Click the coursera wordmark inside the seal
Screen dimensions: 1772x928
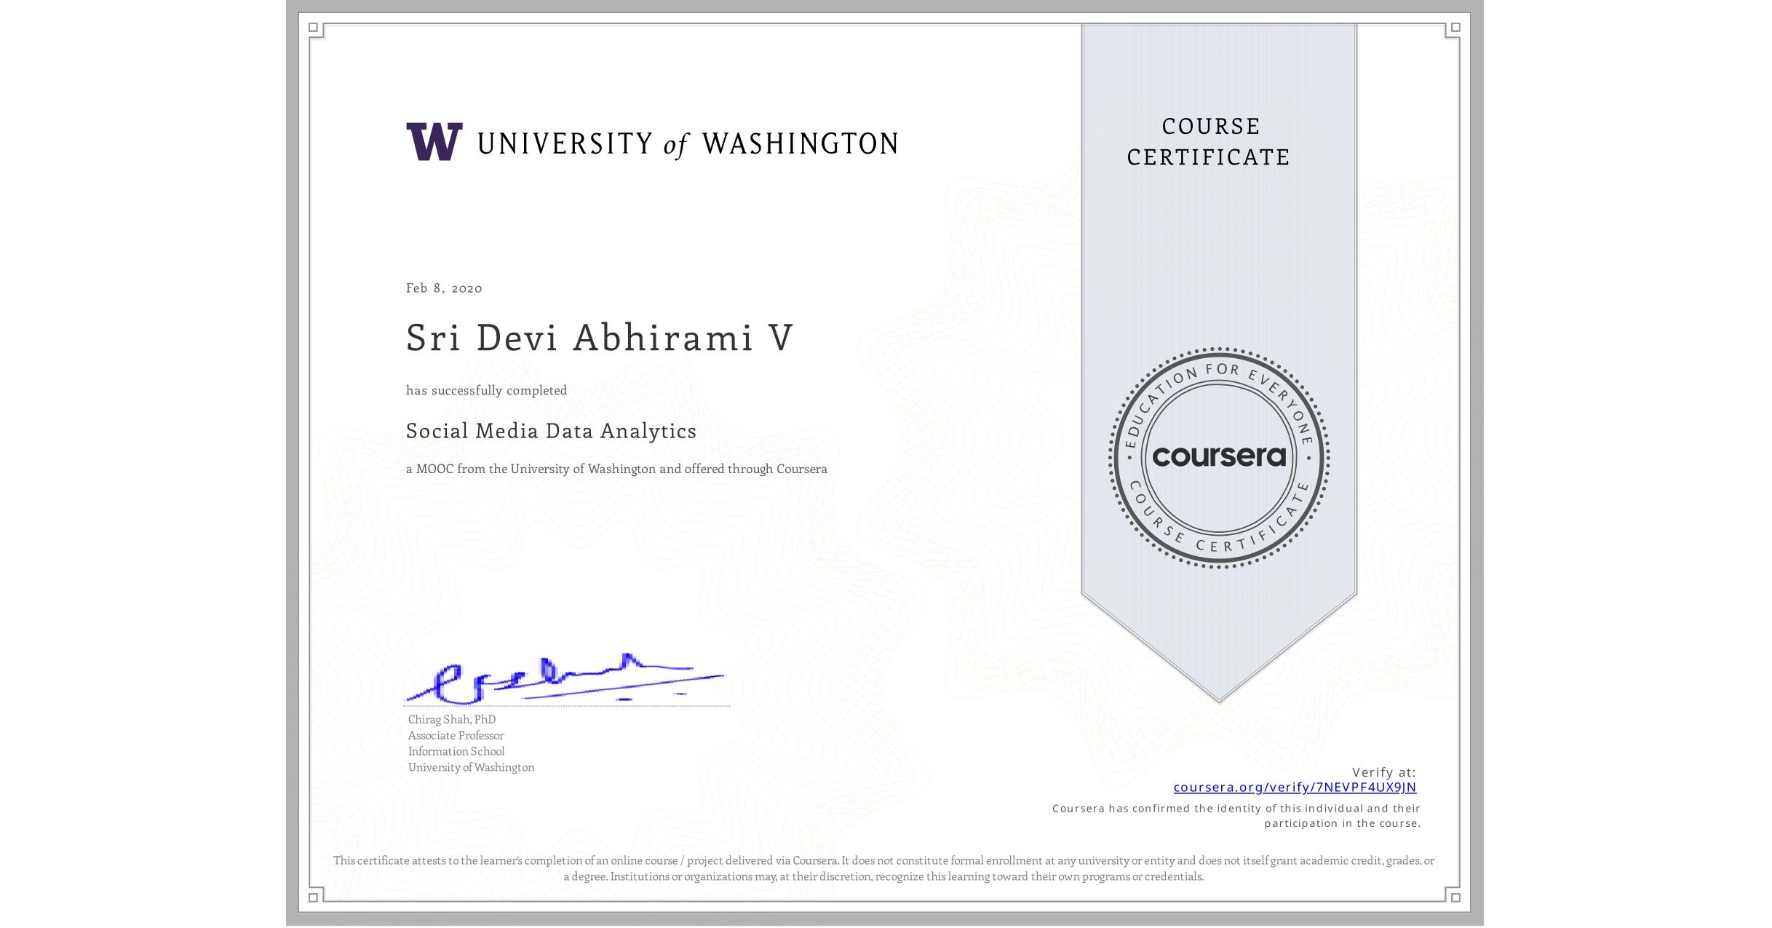coord(1218,457)
